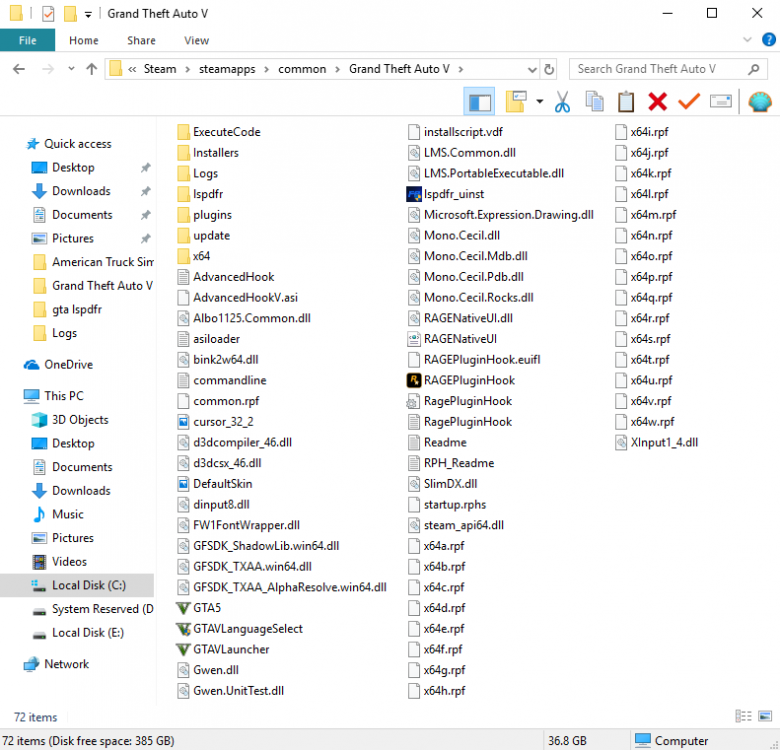
Task: Toggle the navigation pane toolbar icon
Action: pos(479,102)
